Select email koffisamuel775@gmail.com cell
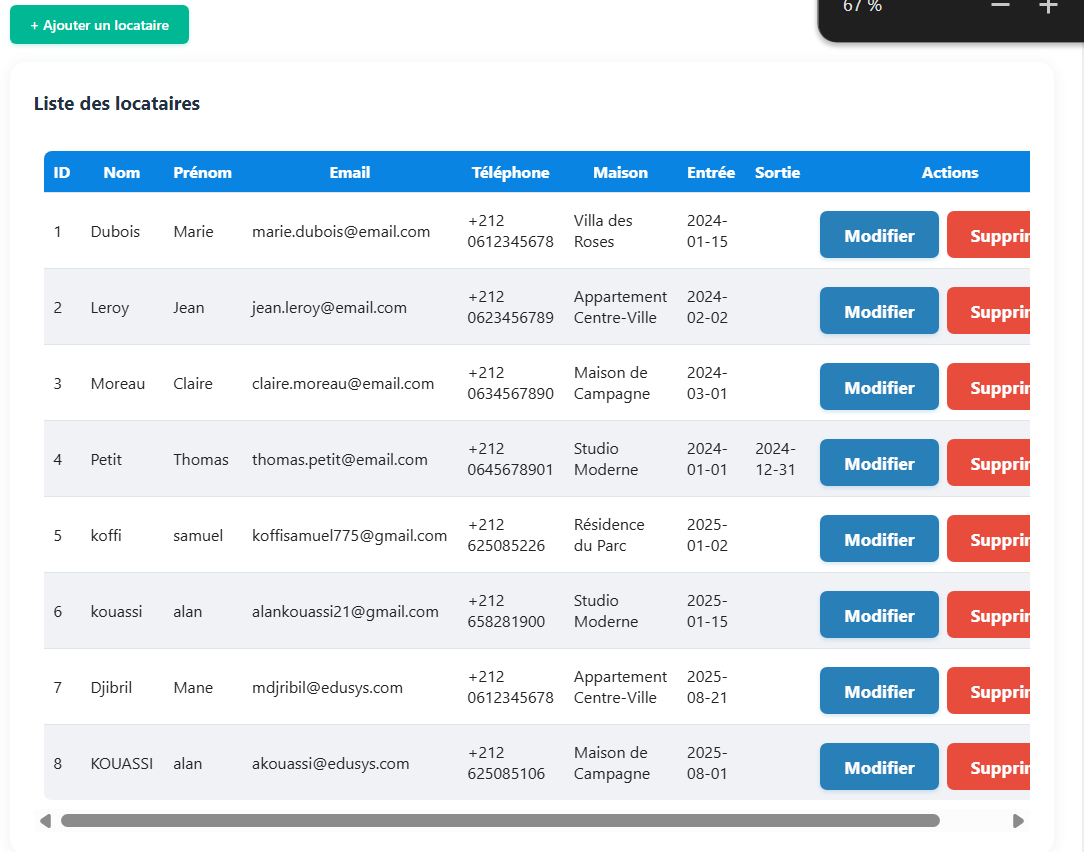Screen dimensions: 1084x852 click(349, 535)
